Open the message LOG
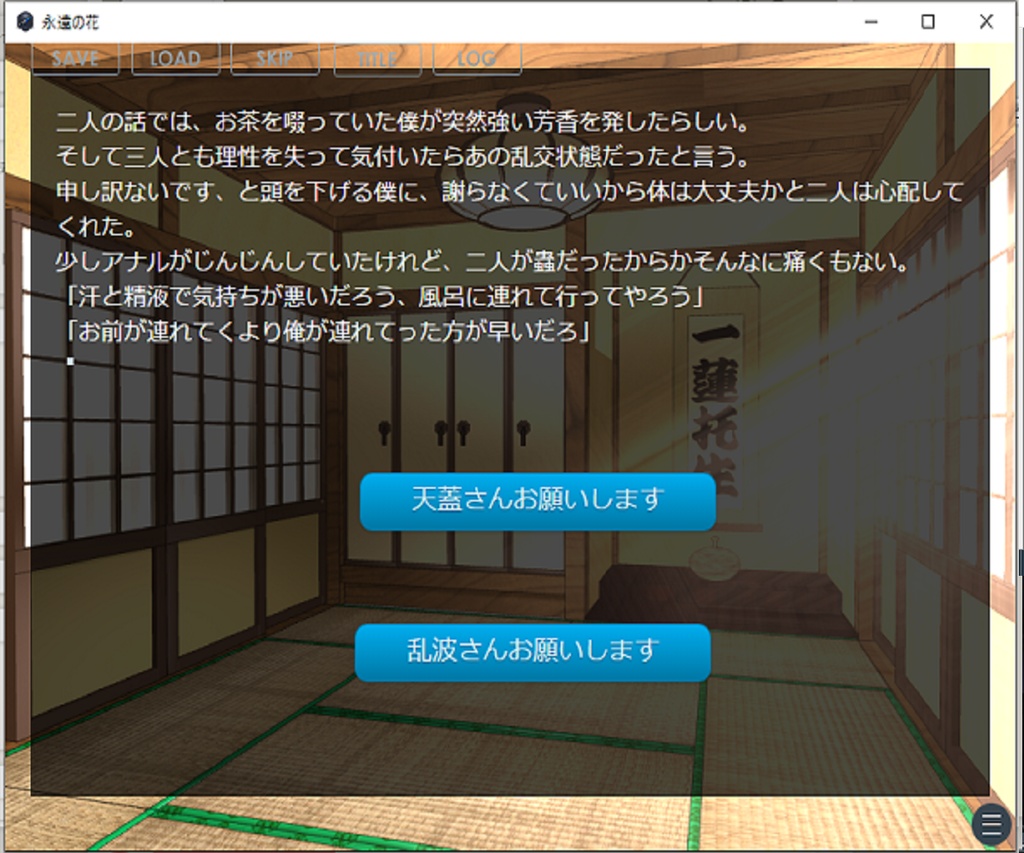This screenshot has height=853, width=1024. [477, 59]
